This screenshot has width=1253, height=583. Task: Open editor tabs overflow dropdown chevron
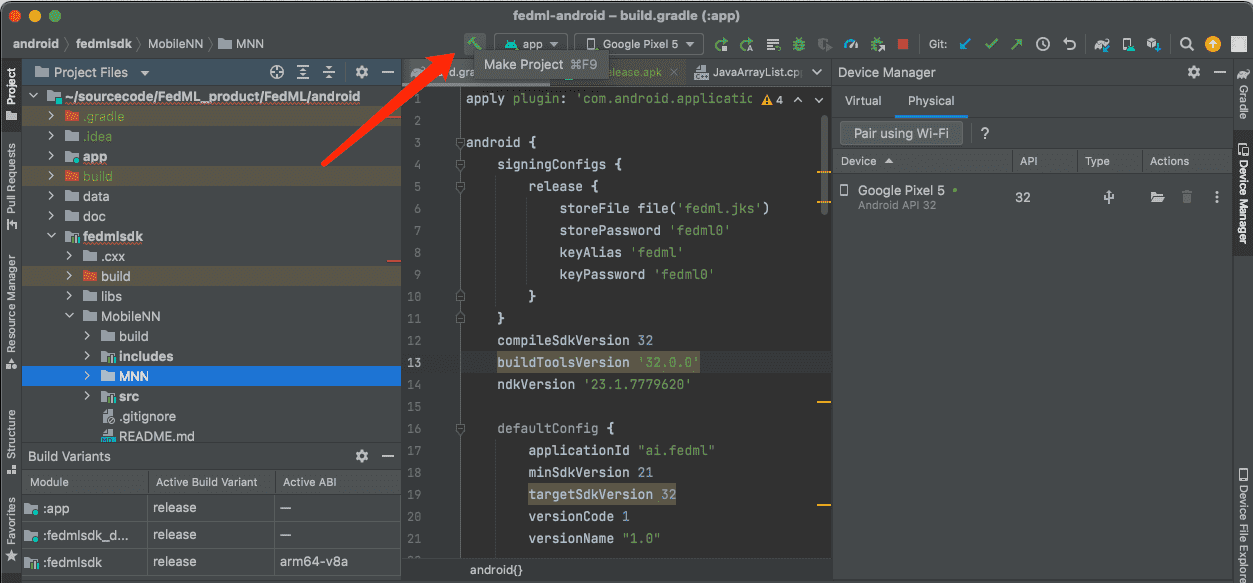[x=818, y=72]
